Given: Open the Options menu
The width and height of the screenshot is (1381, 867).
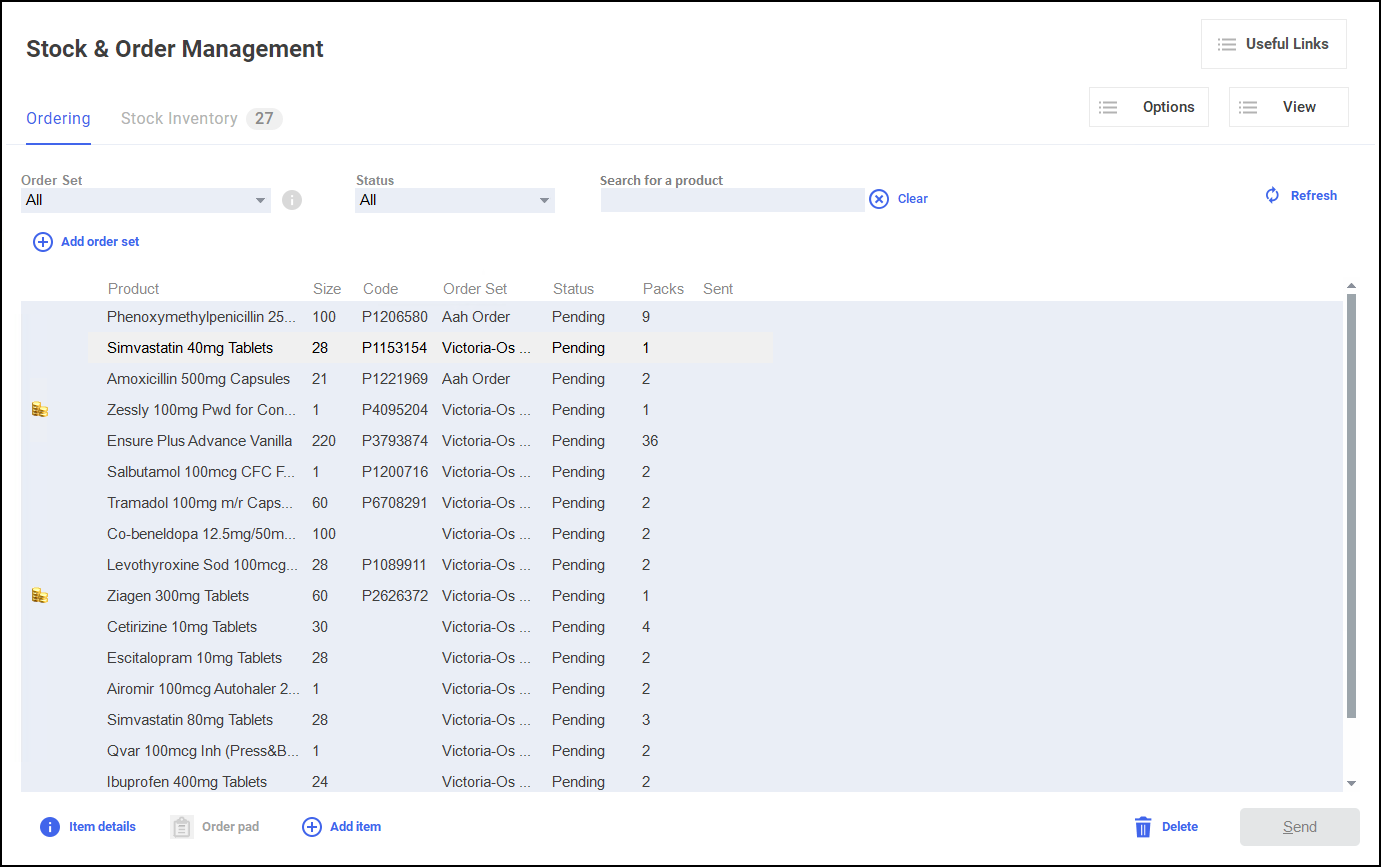Looking at the screenshot, I should [1148, 107].
